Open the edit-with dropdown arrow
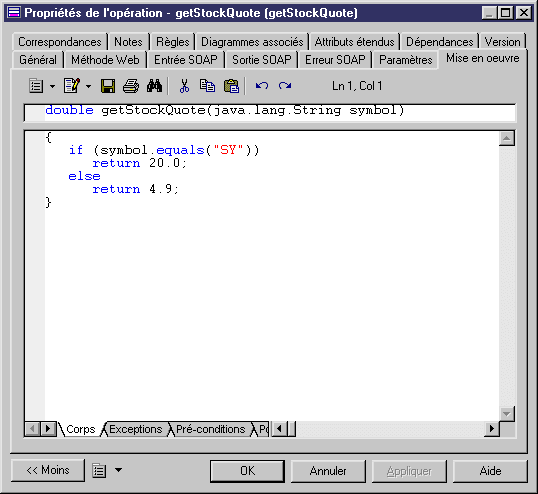Screen dimensions: 538x494 pos(89,86)
